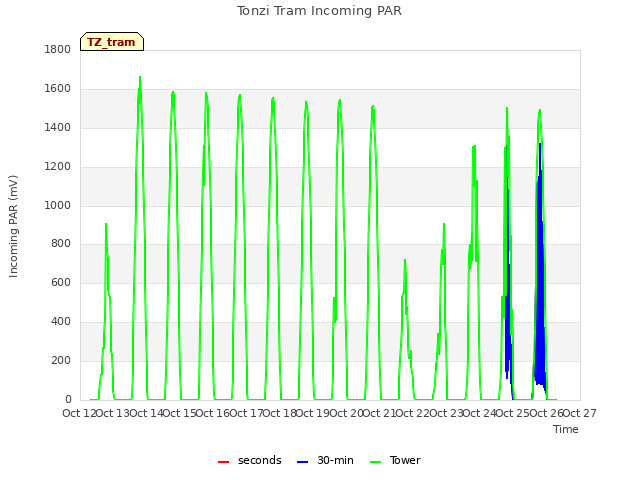Select the 'seconds' legend label
The width and height of the screenshot is (640, 480).
tap(260, 460)
